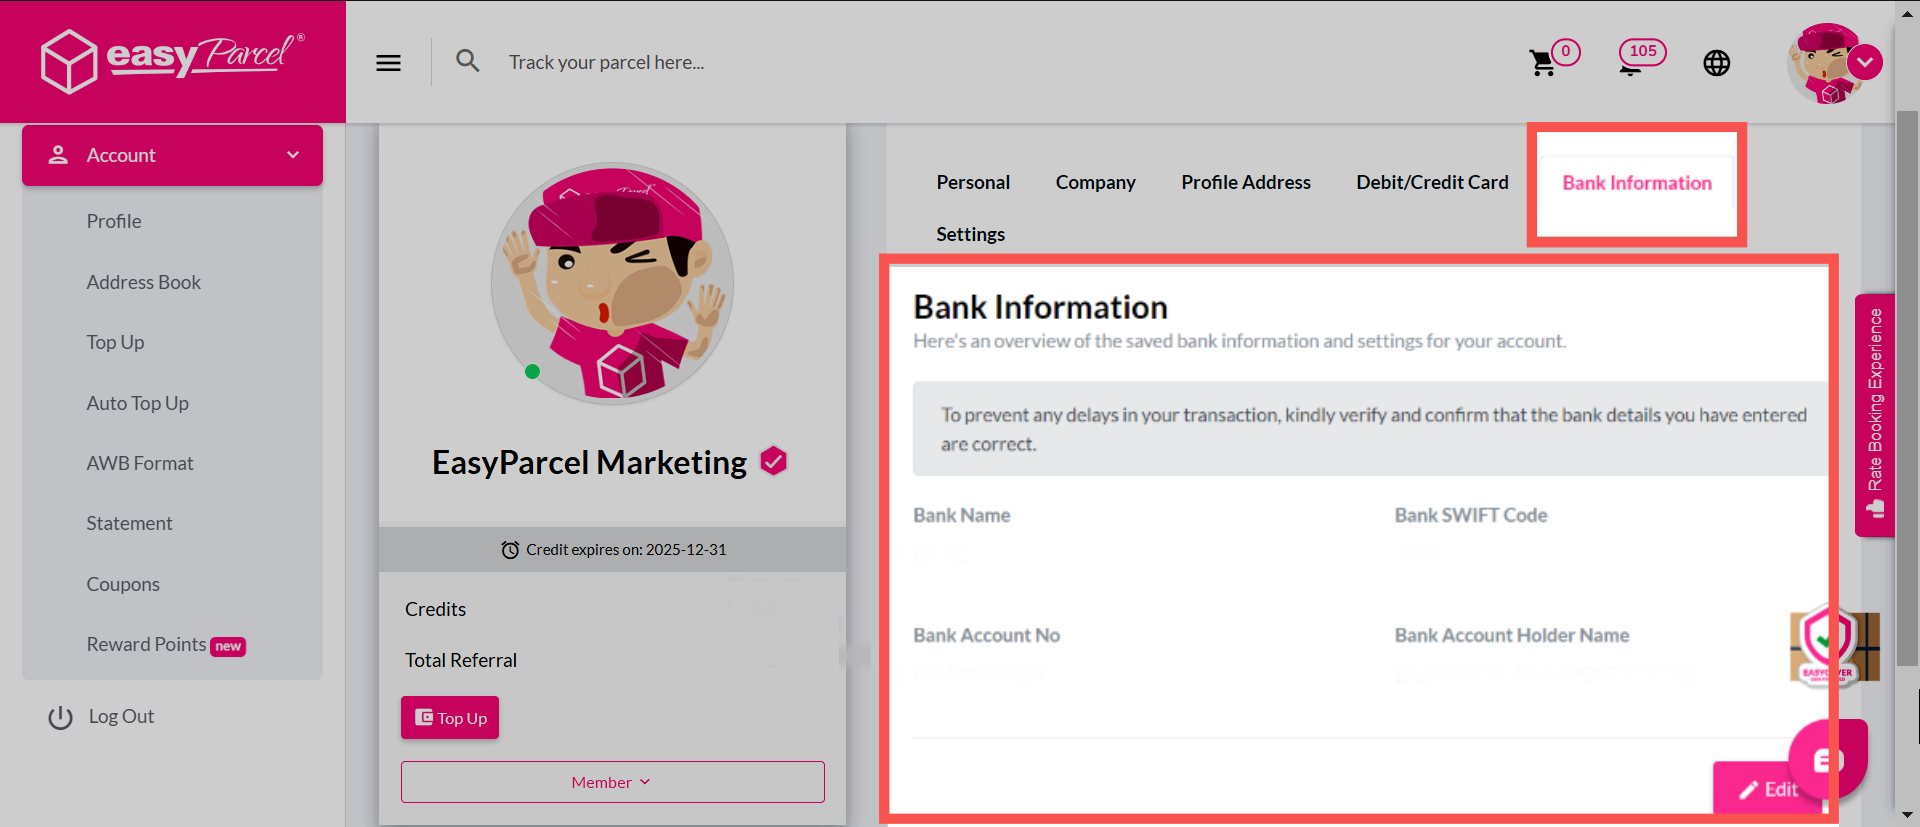
Task: Click the Total Referral label
Action: (x=461, y=660)
